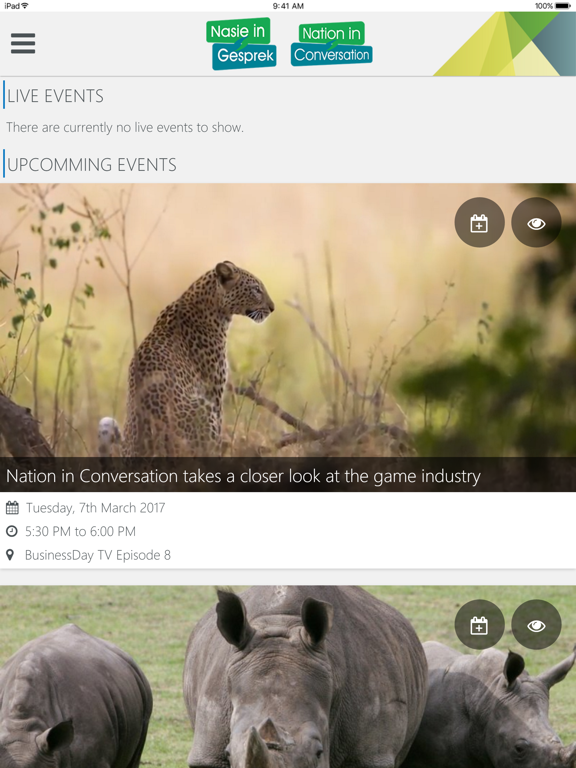Add the leopard game industry event to calendar
This screenshot has height=768, width=576.
pos(479,222)
